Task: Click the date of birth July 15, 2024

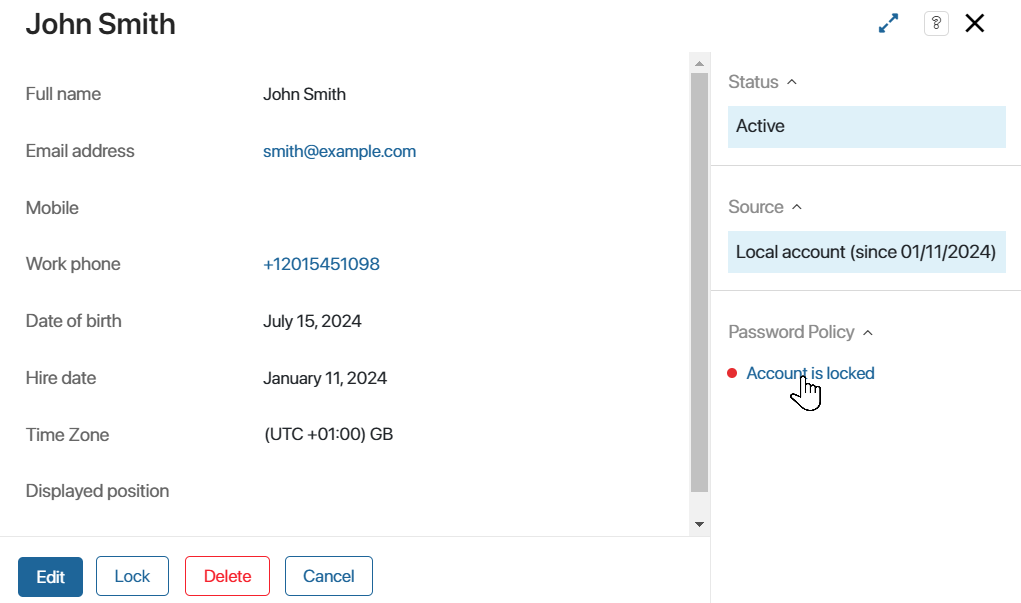Action: coord(312,321)
